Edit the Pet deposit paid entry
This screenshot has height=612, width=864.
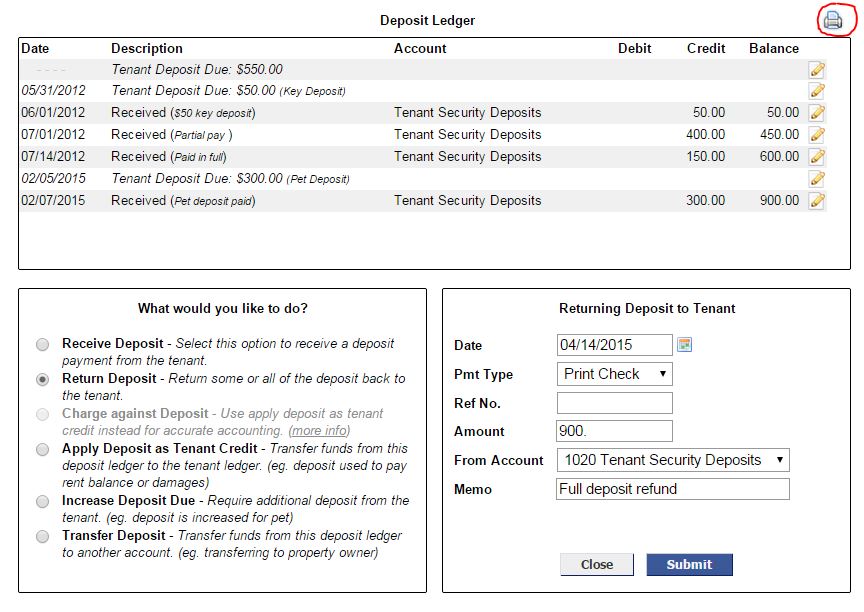click(x=817, y=200)
